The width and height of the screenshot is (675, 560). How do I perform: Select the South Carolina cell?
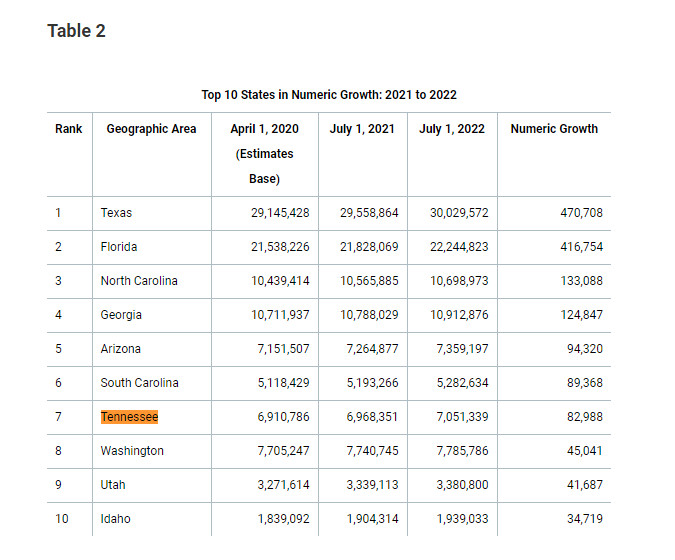point(139,383)
